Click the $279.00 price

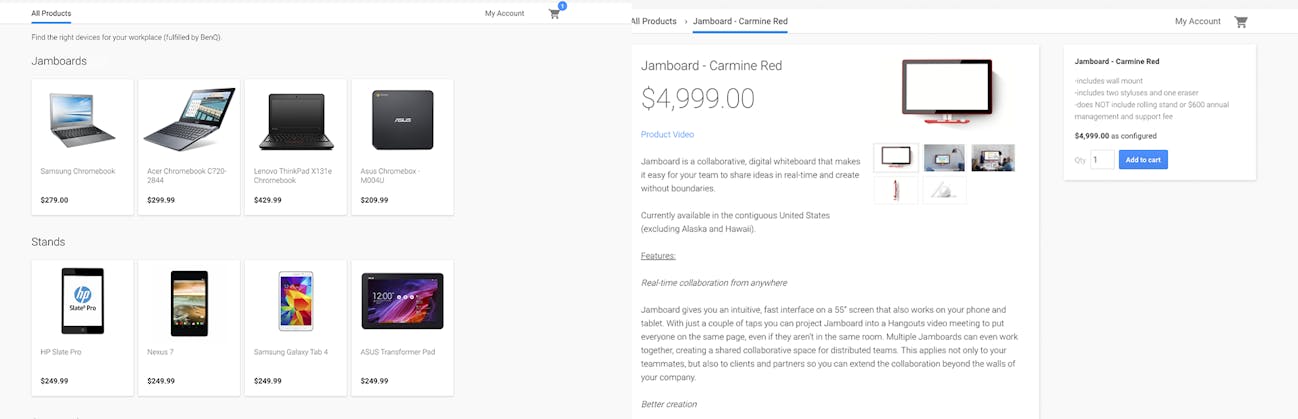(x=54, y=200)
